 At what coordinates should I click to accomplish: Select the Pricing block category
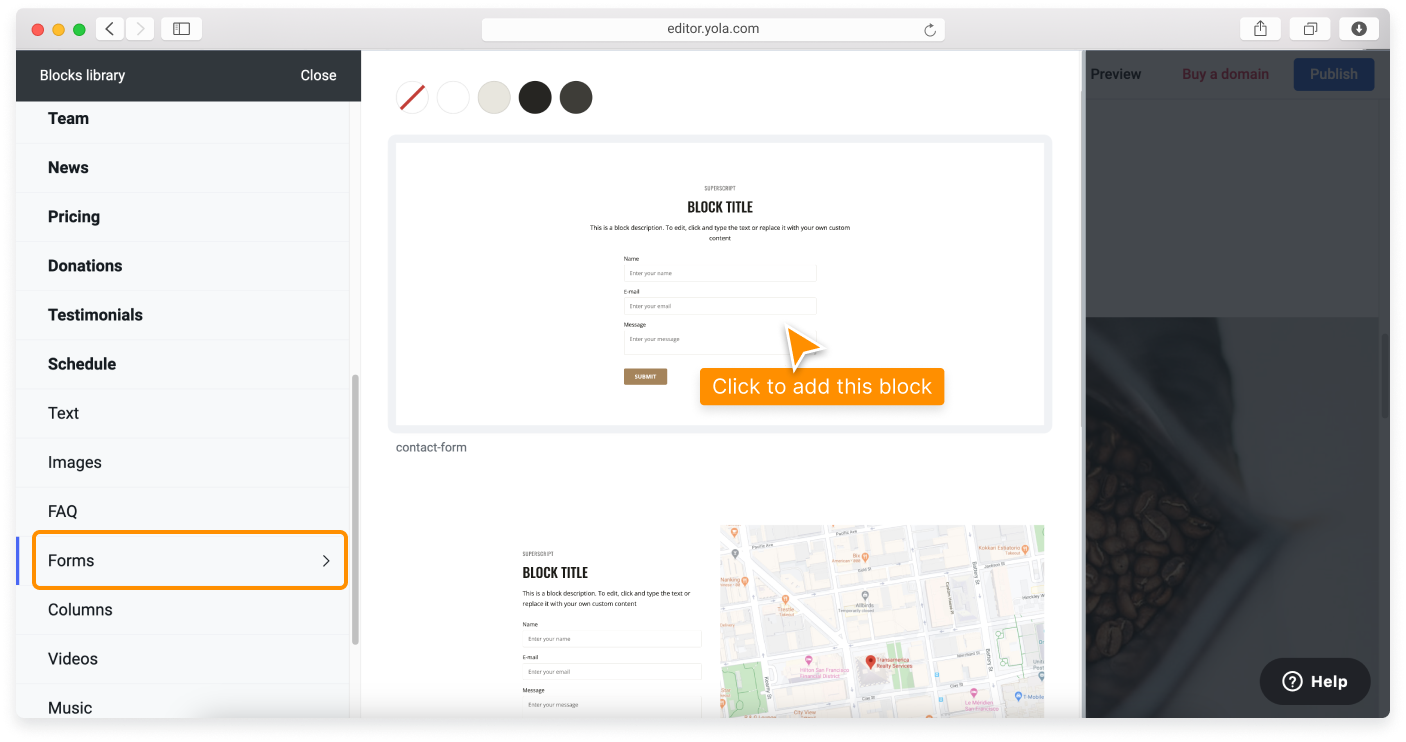(74, 217)
